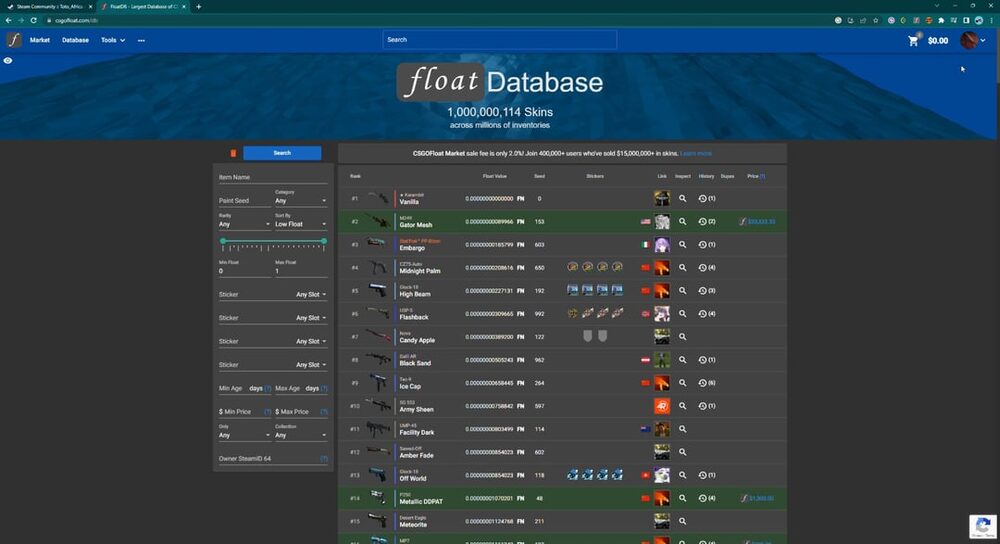Viewport: 1000px width, 544px height.
Task: Open the Only dropdown
Action: coord(245,435)
